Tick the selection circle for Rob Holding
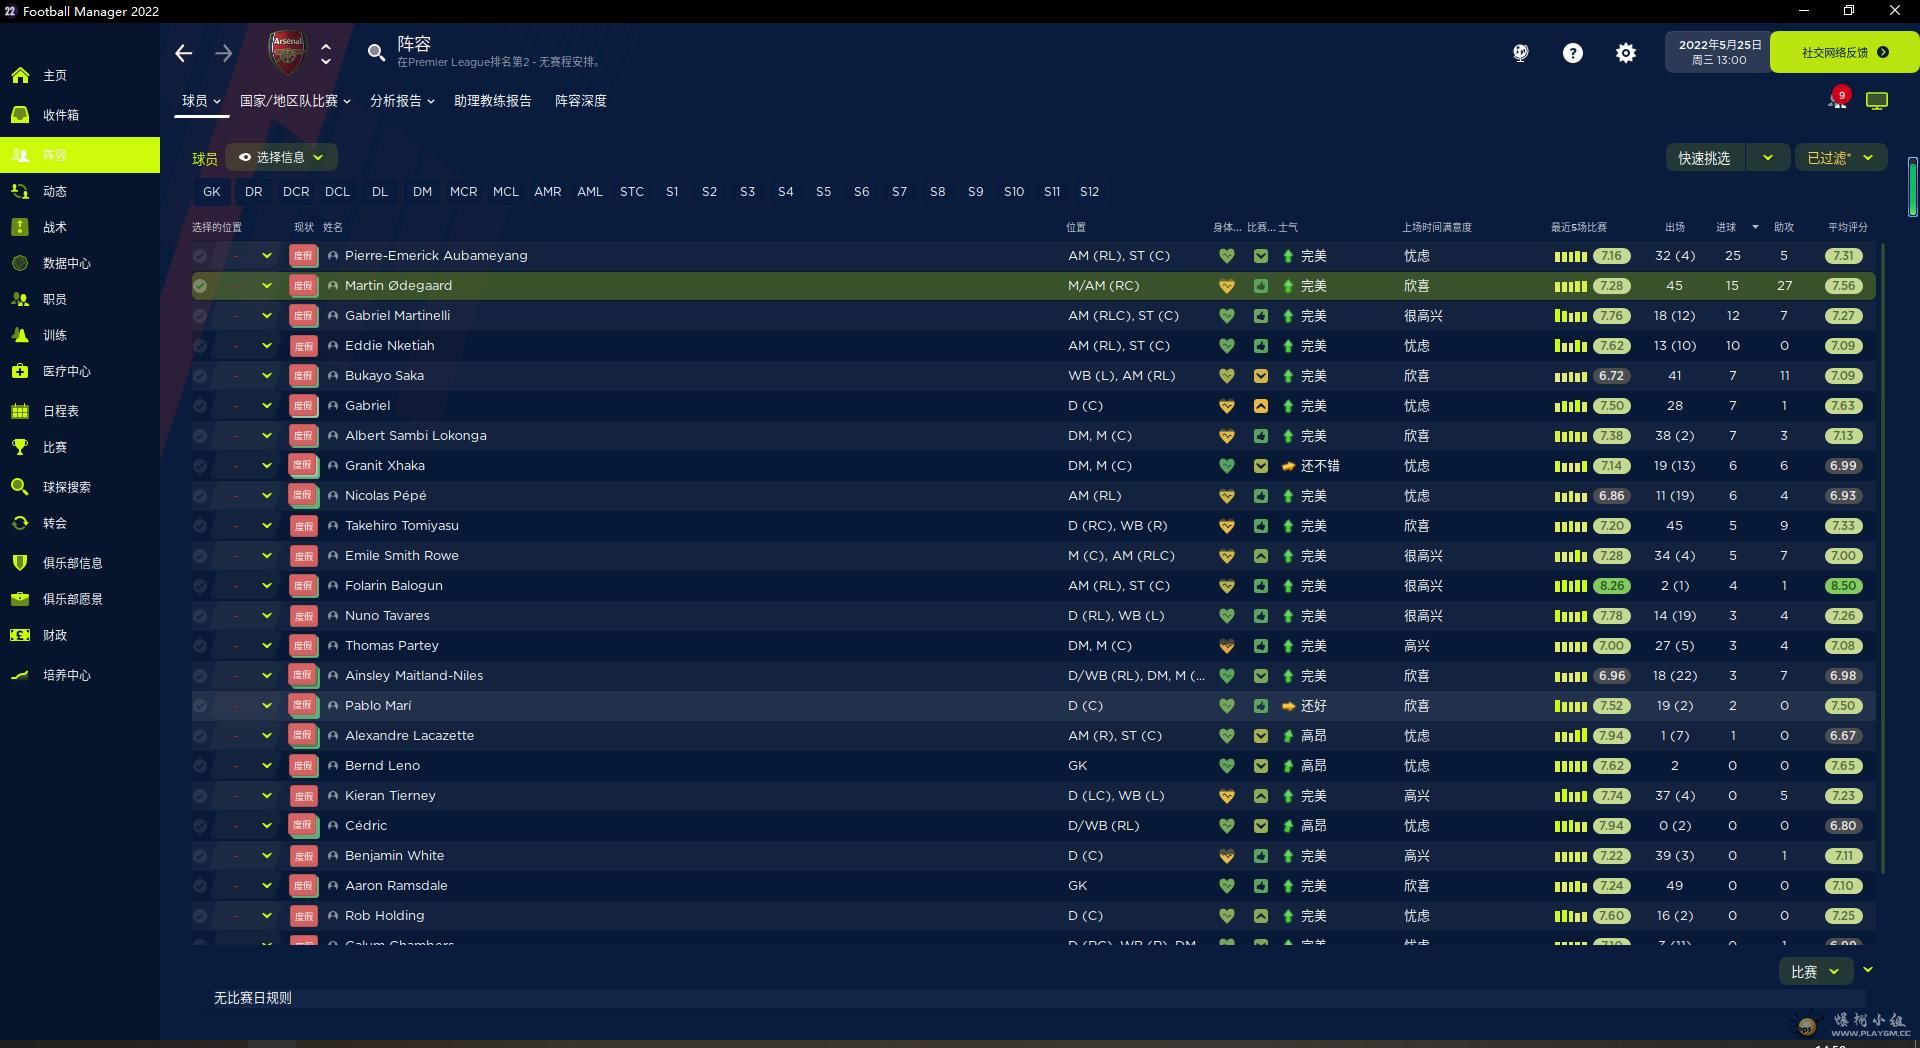 [x=200, y=916]
